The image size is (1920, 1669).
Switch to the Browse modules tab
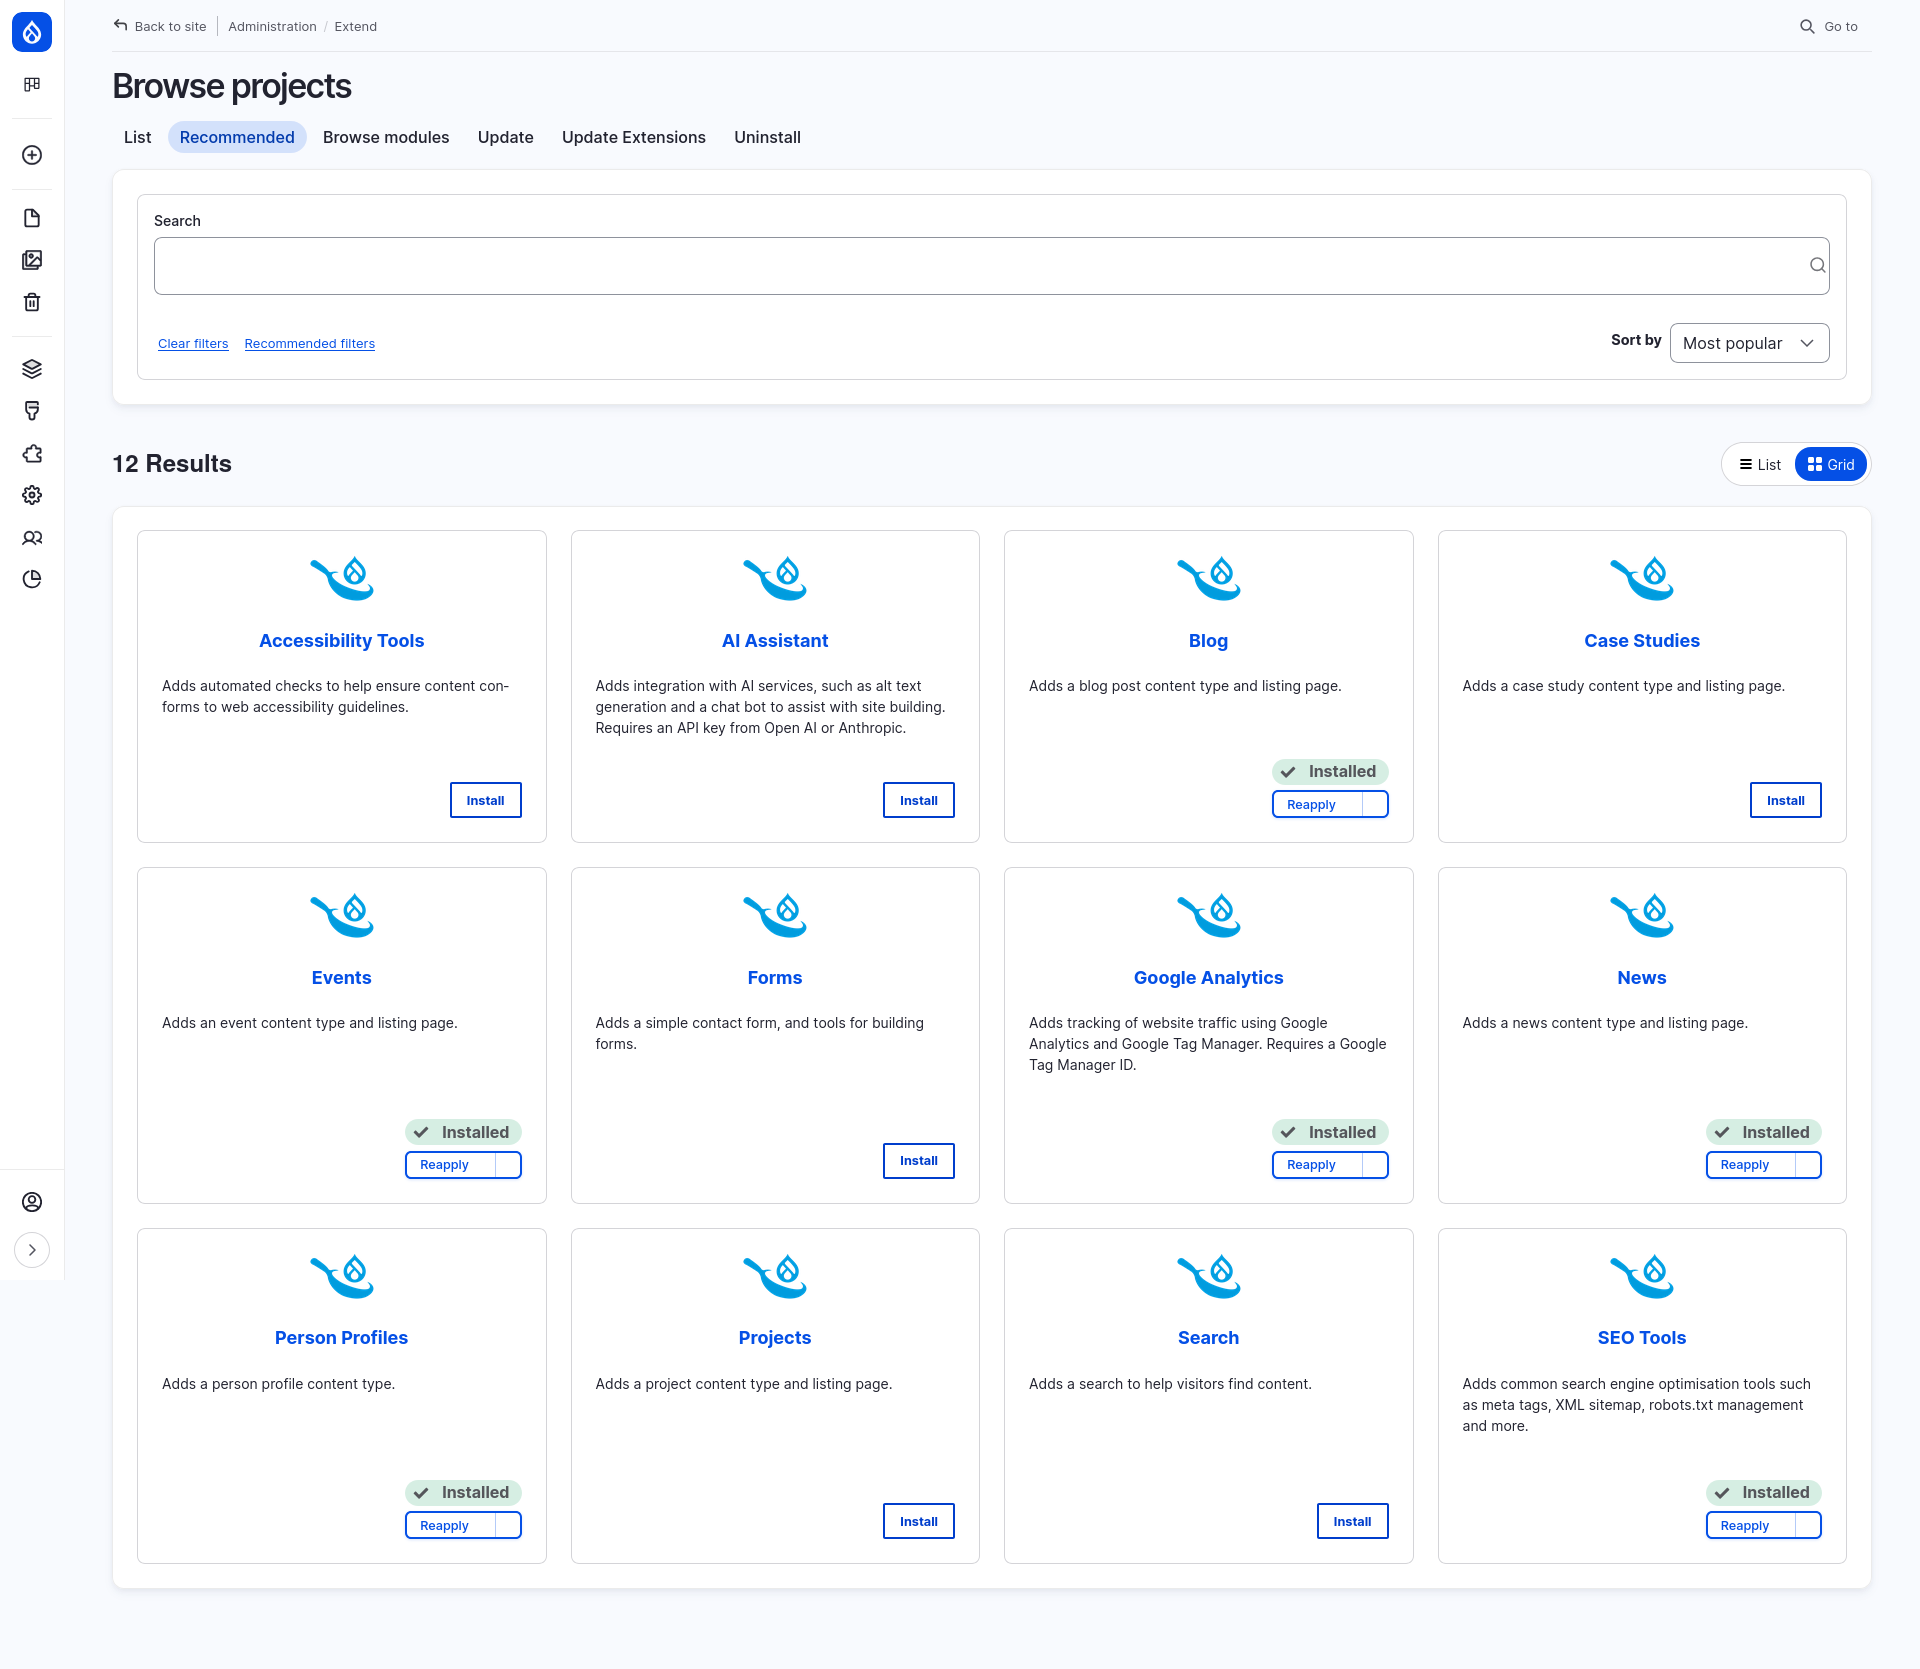386,137
